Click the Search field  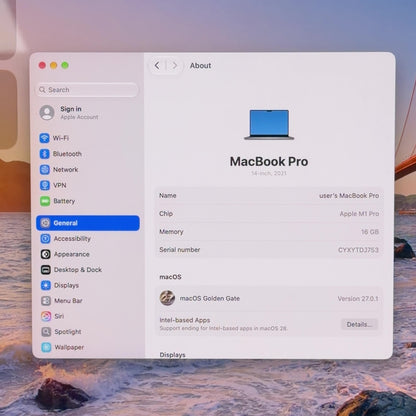pyautogui.click(x=87, y=90)
